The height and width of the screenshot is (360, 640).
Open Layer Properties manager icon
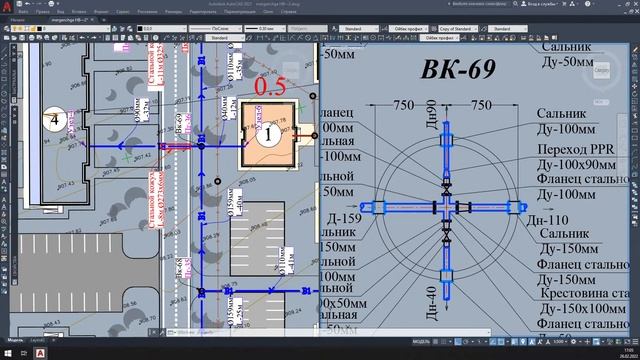(7, 29)
